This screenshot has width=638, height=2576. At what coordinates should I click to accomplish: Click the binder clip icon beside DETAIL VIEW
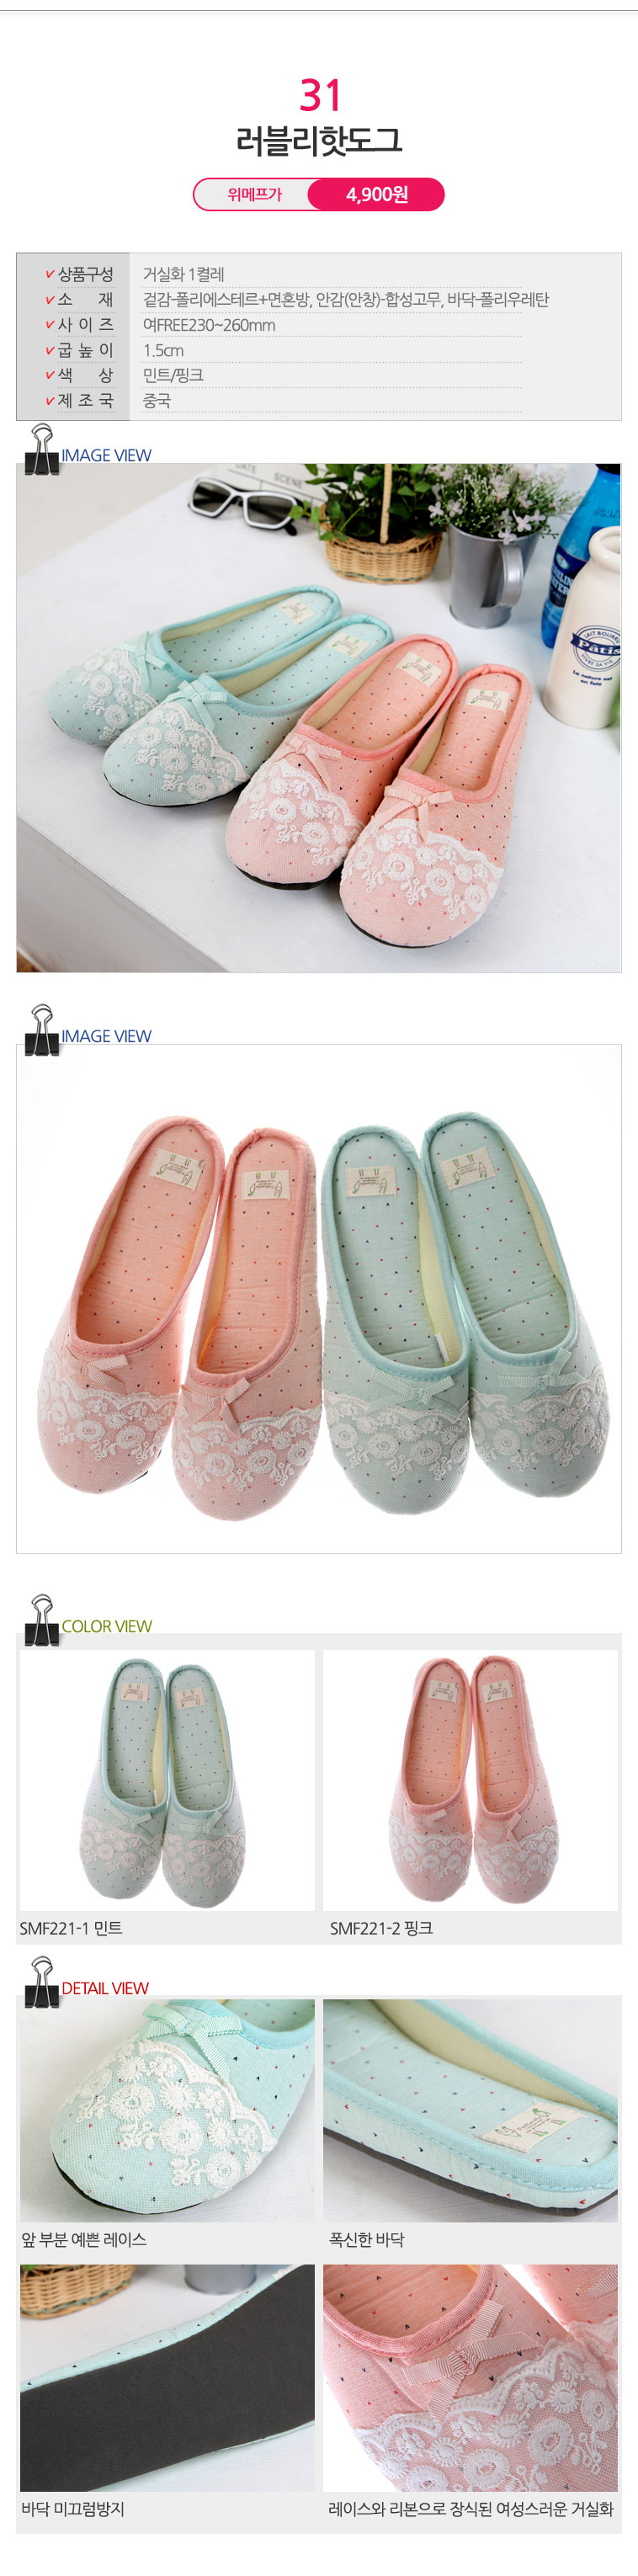coord(42,1982)
